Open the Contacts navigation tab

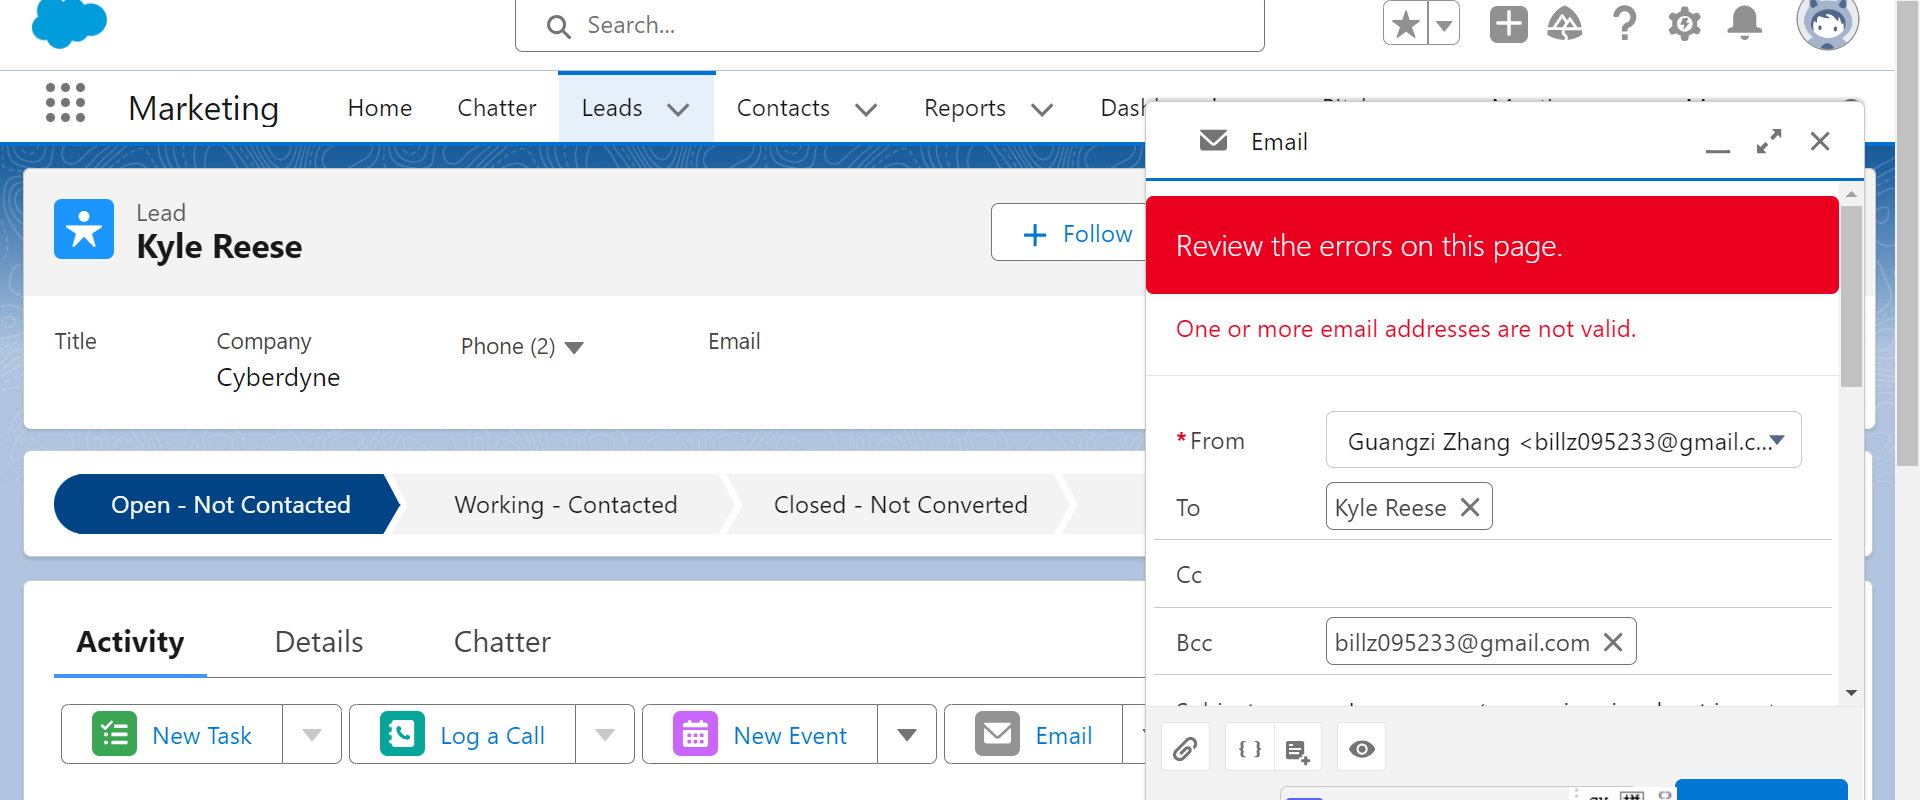(x=783, y=108)
